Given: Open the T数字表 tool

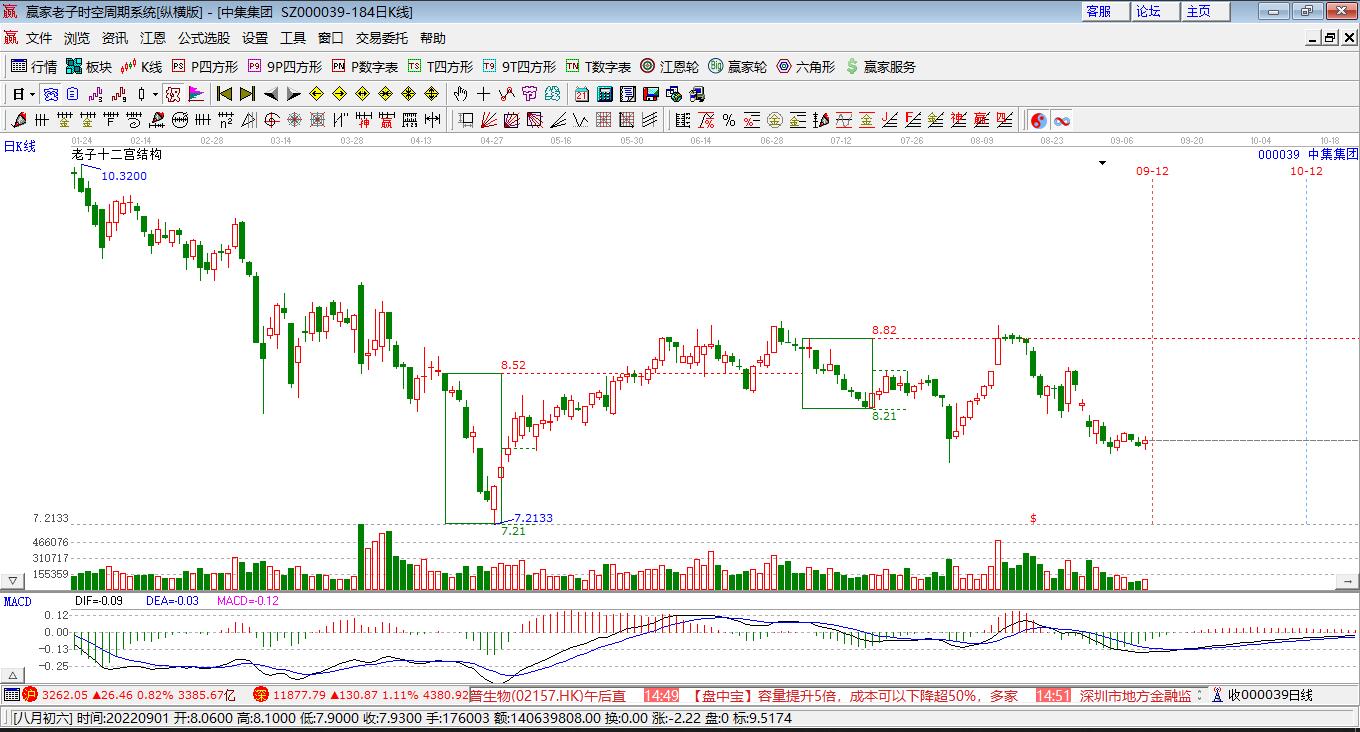Looking at the screenshot, I should point(598,67).
